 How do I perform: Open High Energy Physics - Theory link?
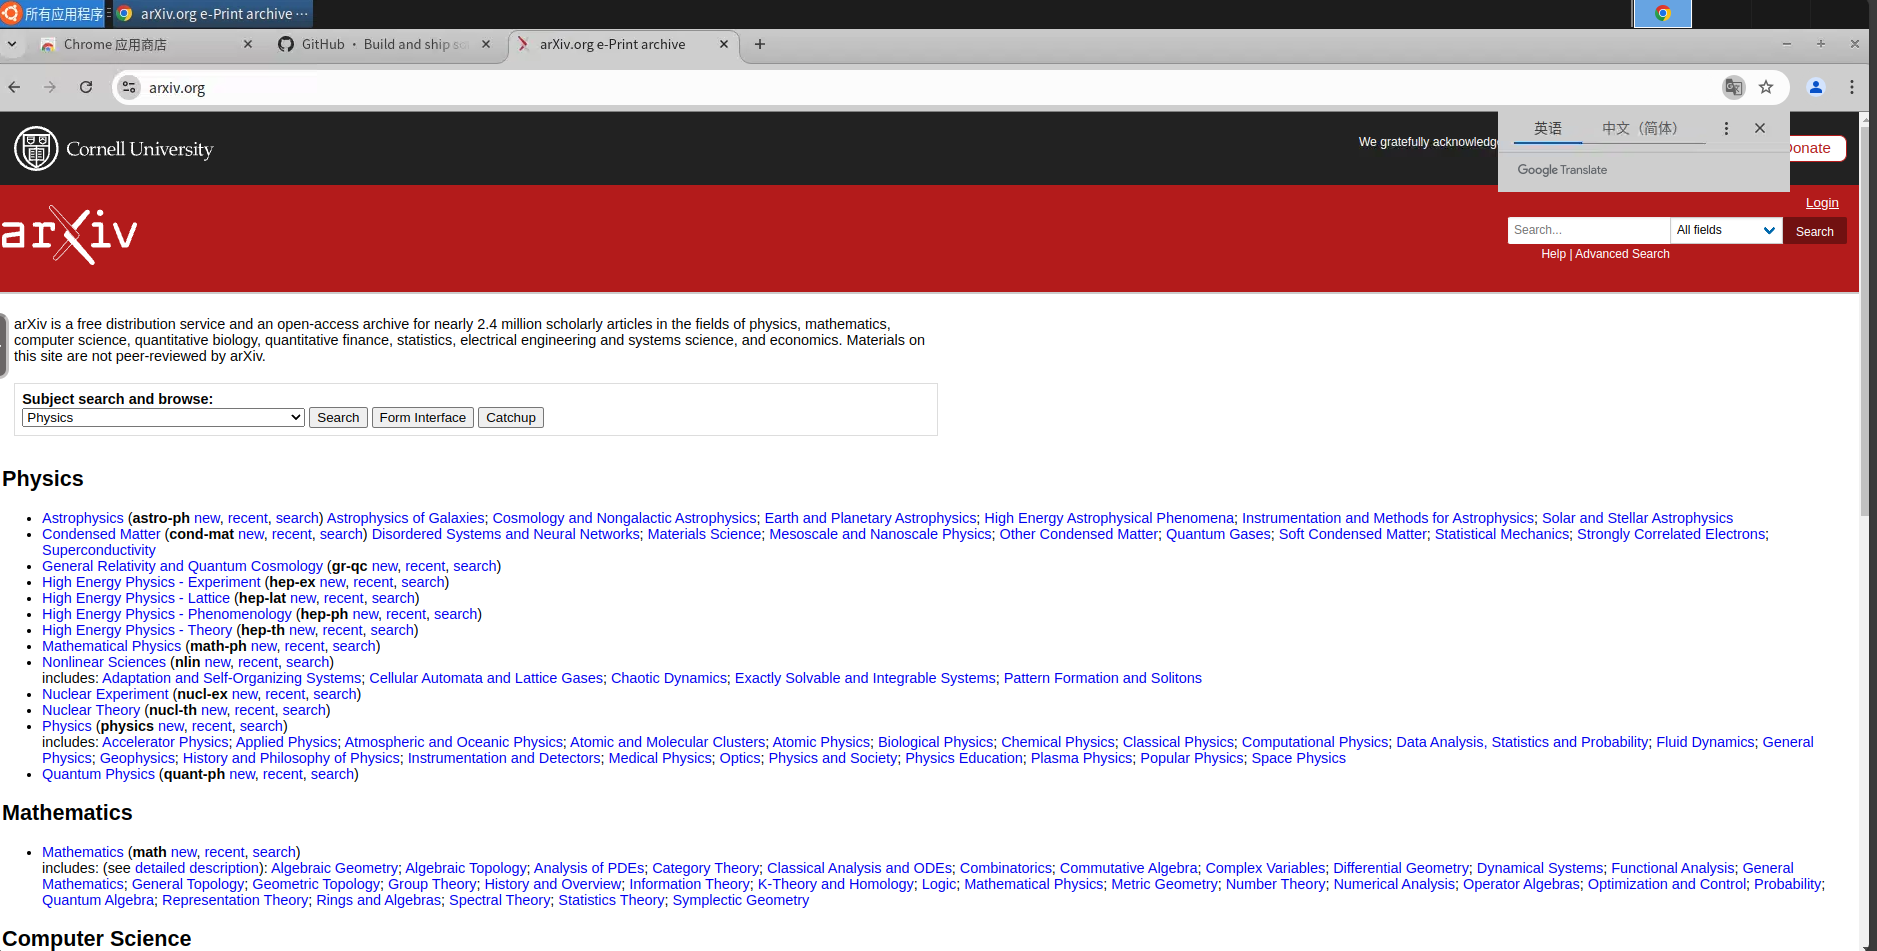coord(137,630)
